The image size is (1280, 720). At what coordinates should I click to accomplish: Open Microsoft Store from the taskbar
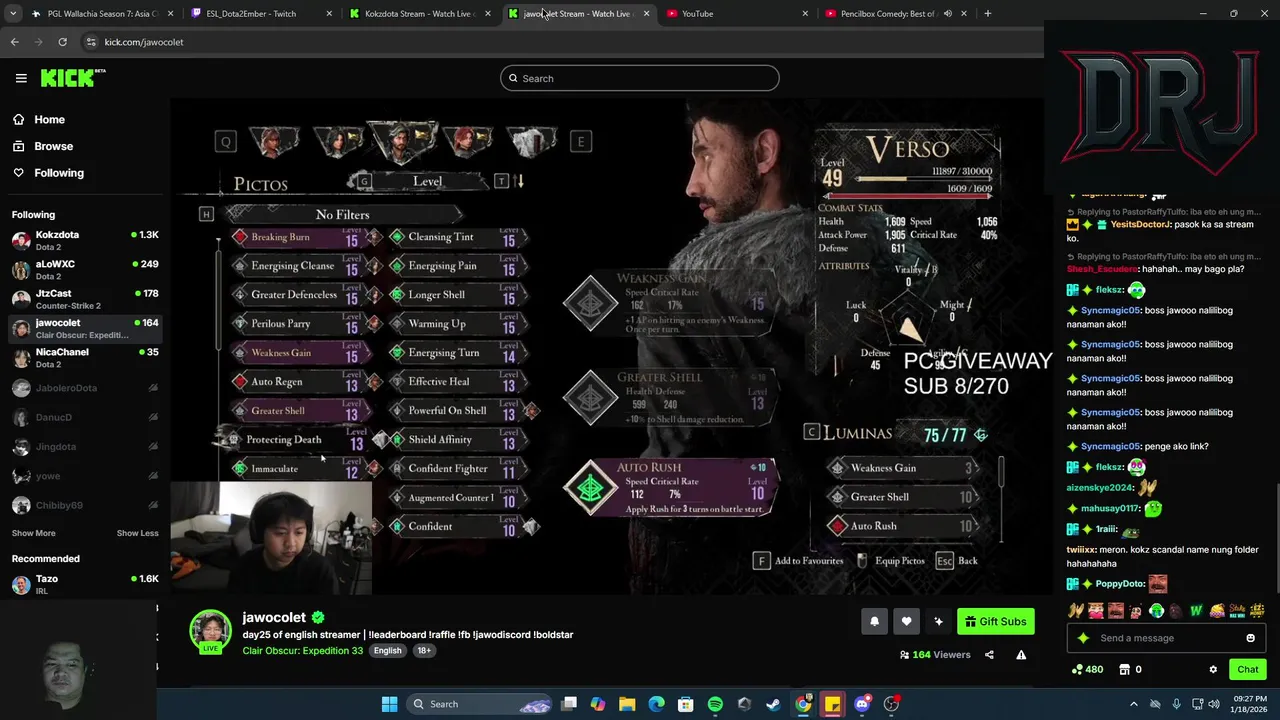pos(686,704)
